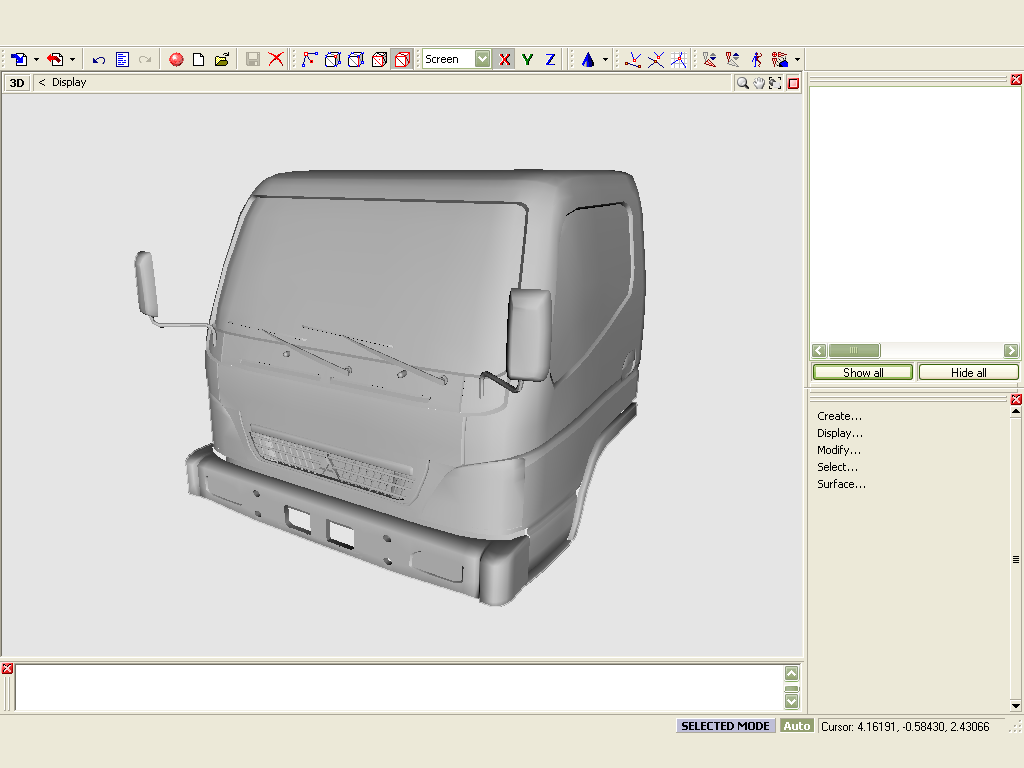Click the command line scroll-down arrow

[x=792, y=701]
